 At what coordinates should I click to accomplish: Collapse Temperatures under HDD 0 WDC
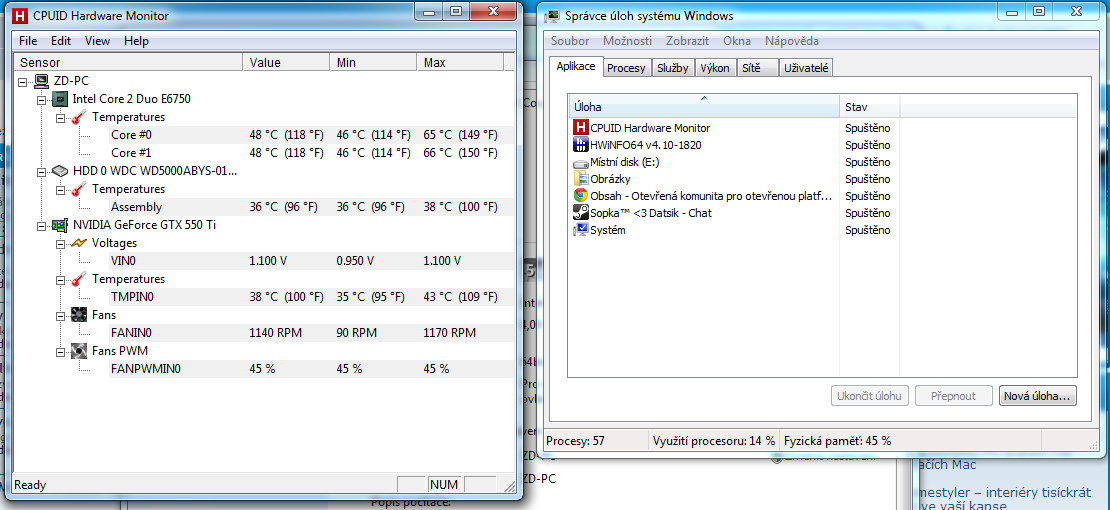pos(60,190)
